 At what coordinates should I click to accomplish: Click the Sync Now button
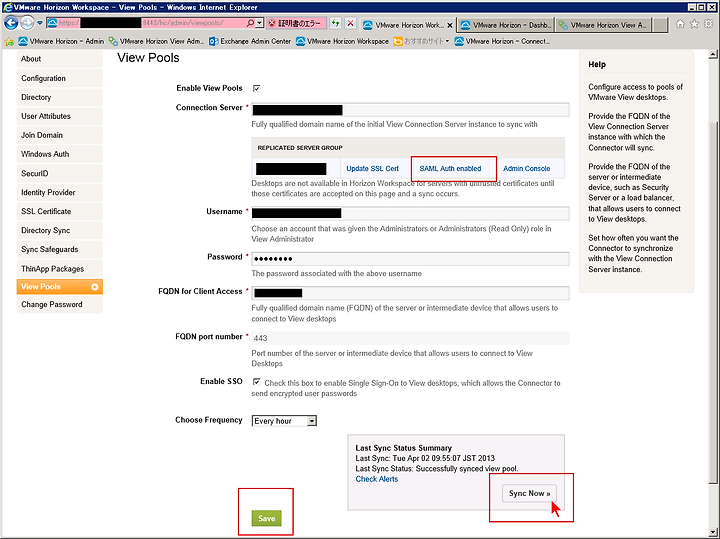(529, 493)
